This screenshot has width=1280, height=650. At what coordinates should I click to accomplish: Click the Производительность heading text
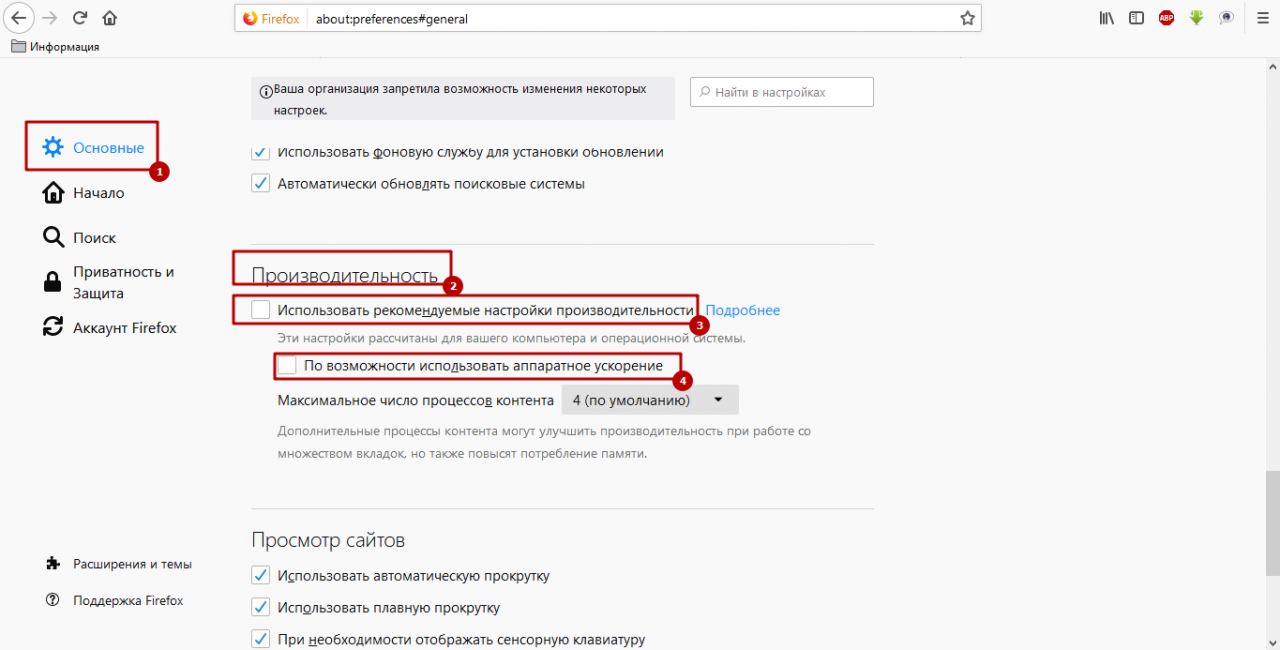point(345,276)
